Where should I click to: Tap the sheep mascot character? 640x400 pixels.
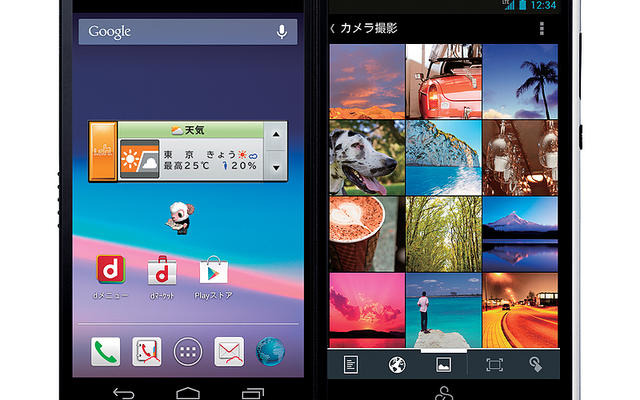[181, 218]
